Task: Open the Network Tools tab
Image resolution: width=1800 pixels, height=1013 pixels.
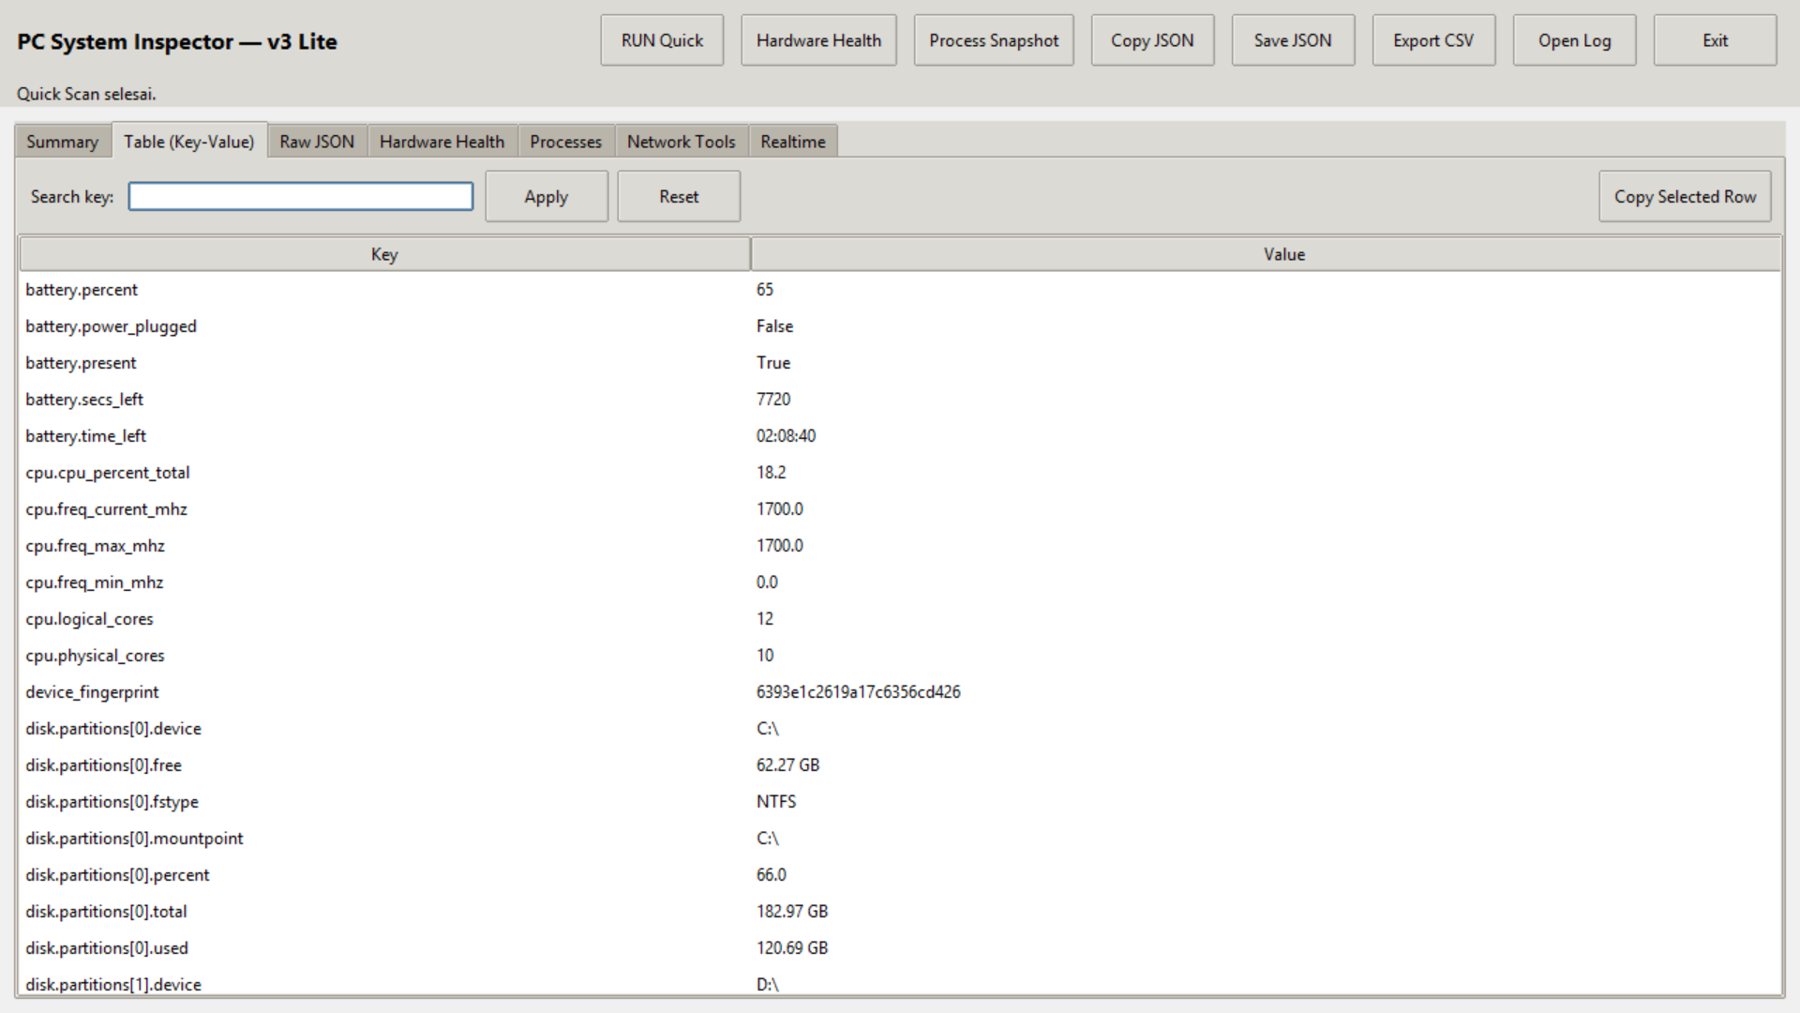Action: pyautogui.click(x=680, y=141)
